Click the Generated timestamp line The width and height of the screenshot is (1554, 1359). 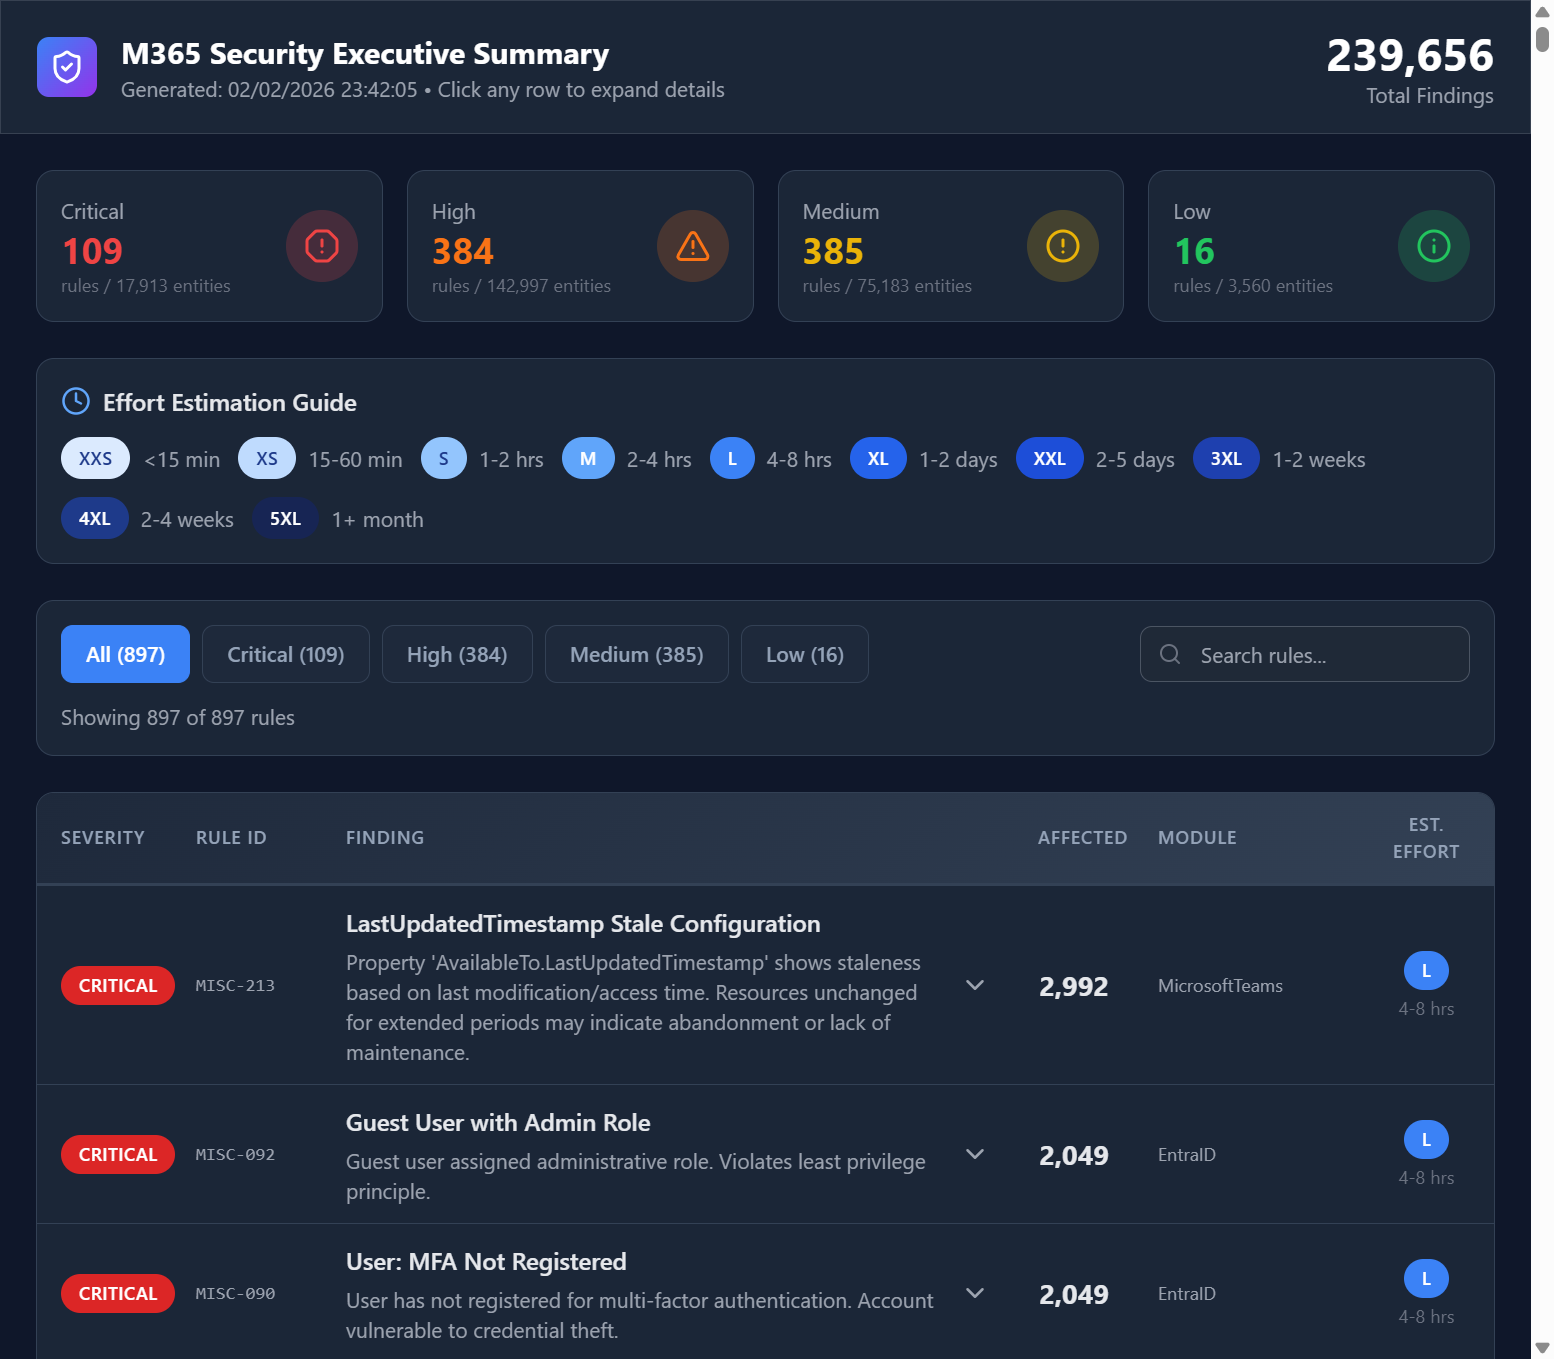[x=423, y=90]
